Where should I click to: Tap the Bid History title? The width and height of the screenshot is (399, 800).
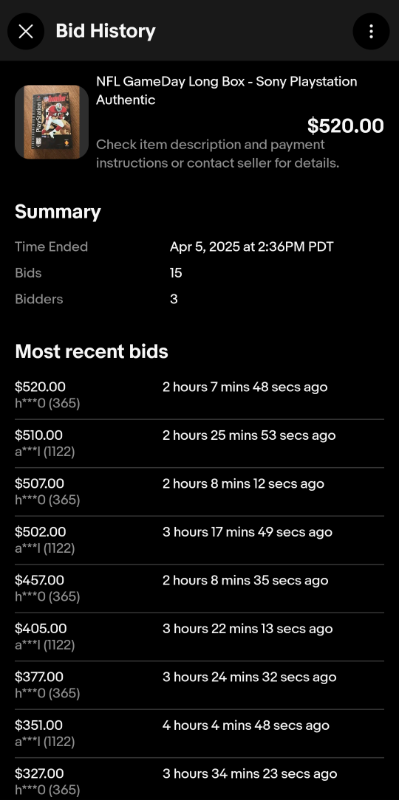(106, 31)
